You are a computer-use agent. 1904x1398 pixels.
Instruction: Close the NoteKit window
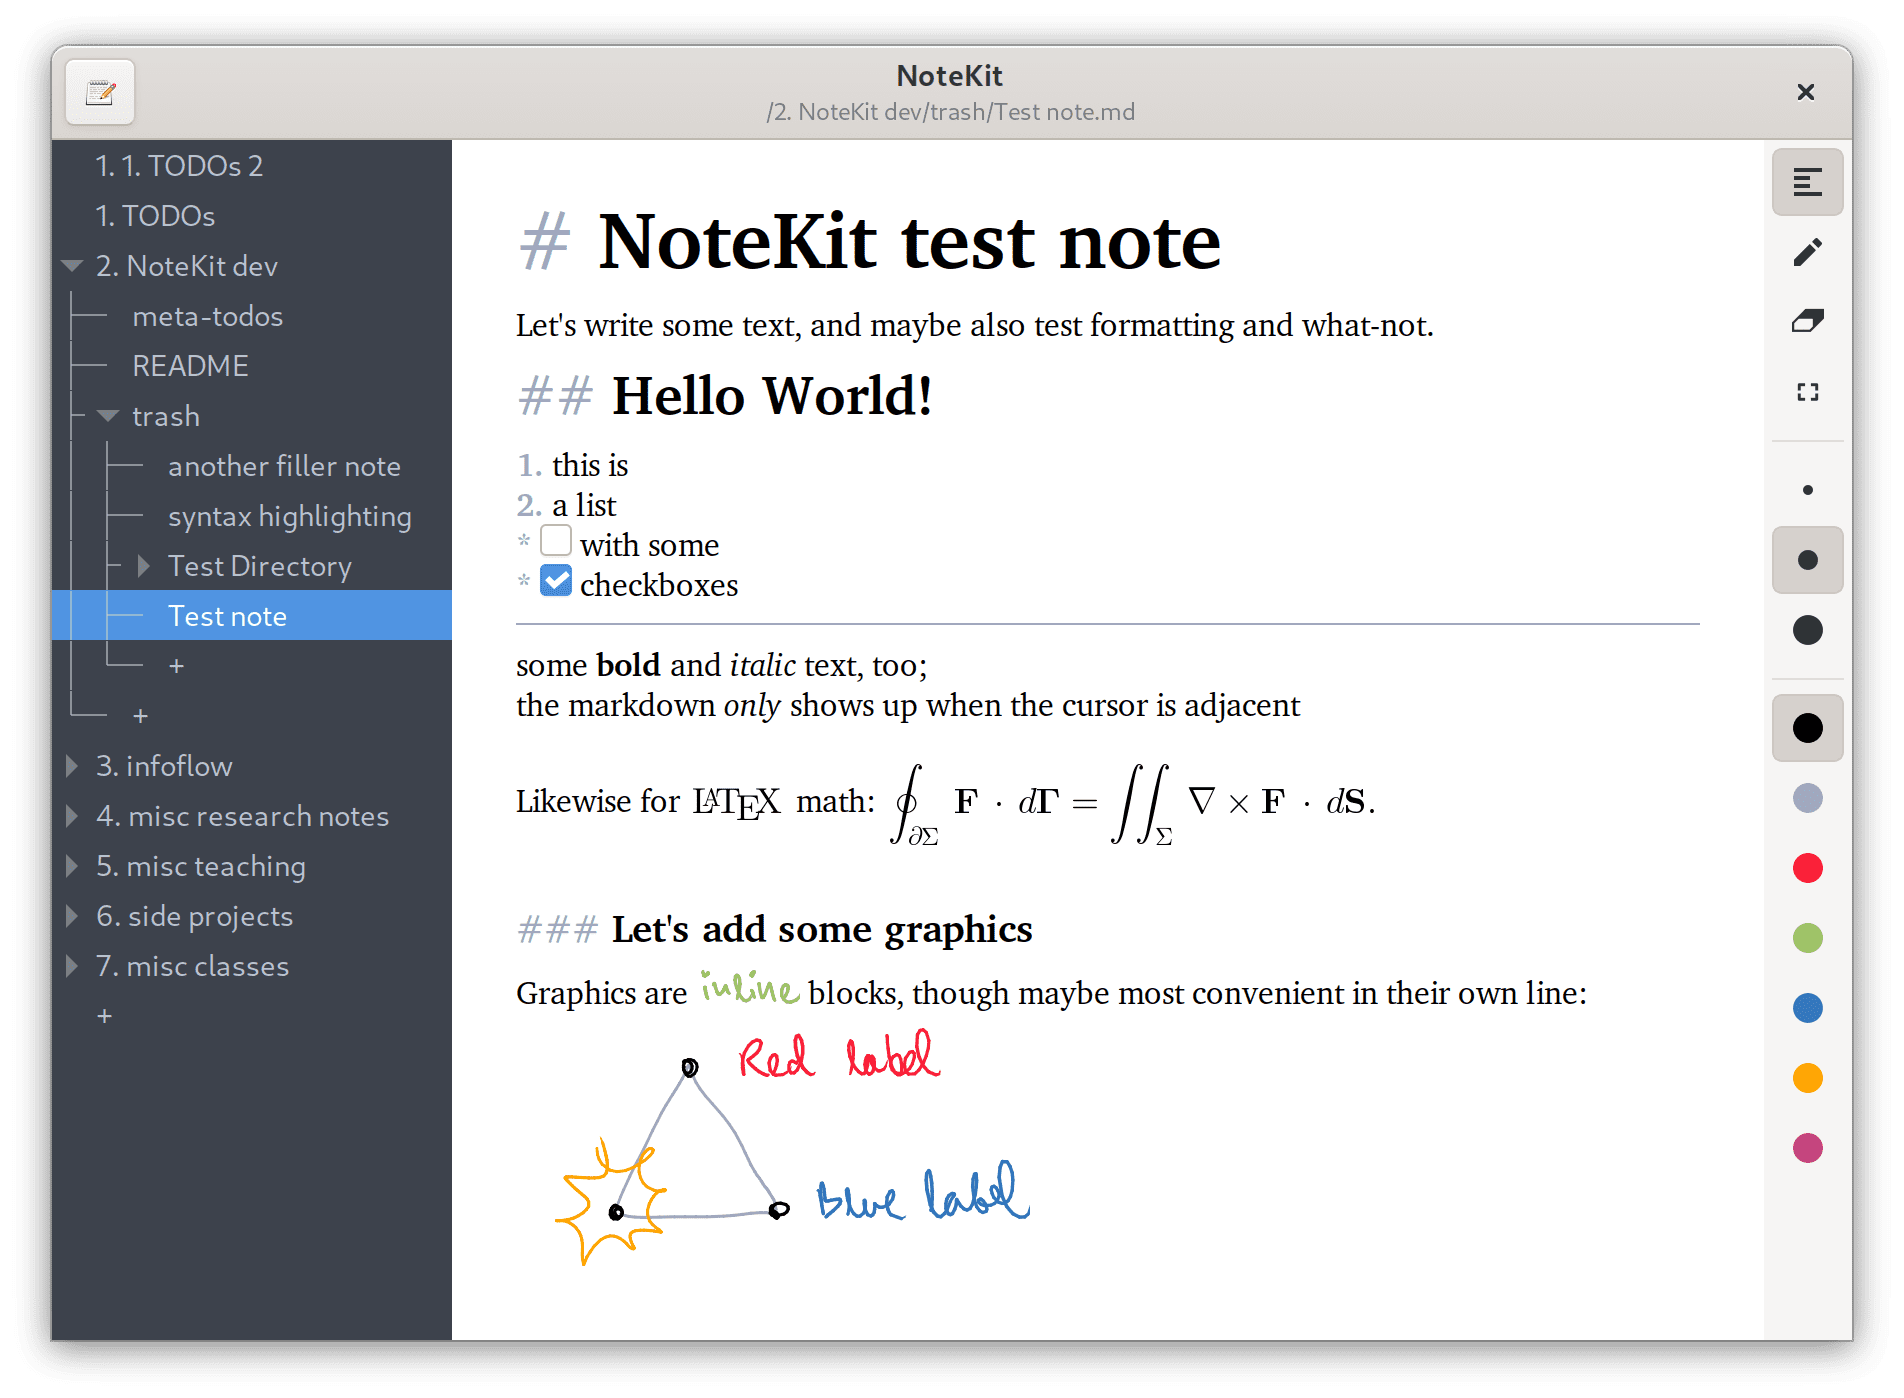pyautogui.click(x=1805, y=92)
